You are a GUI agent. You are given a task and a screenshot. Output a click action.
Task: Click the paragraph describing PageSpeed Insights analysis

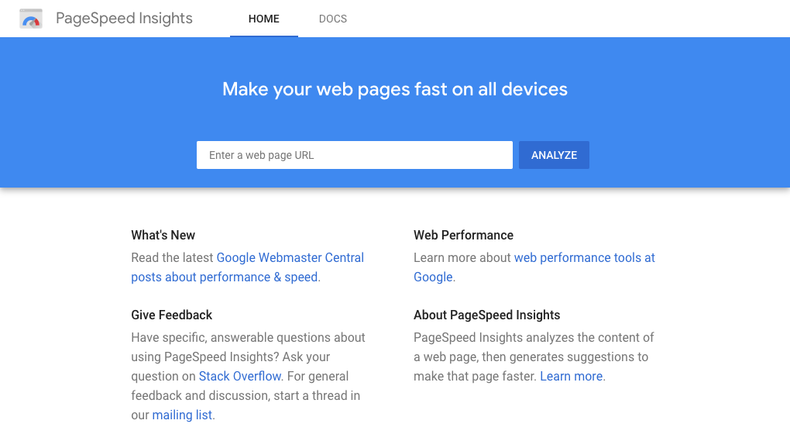tap(534, 357)
